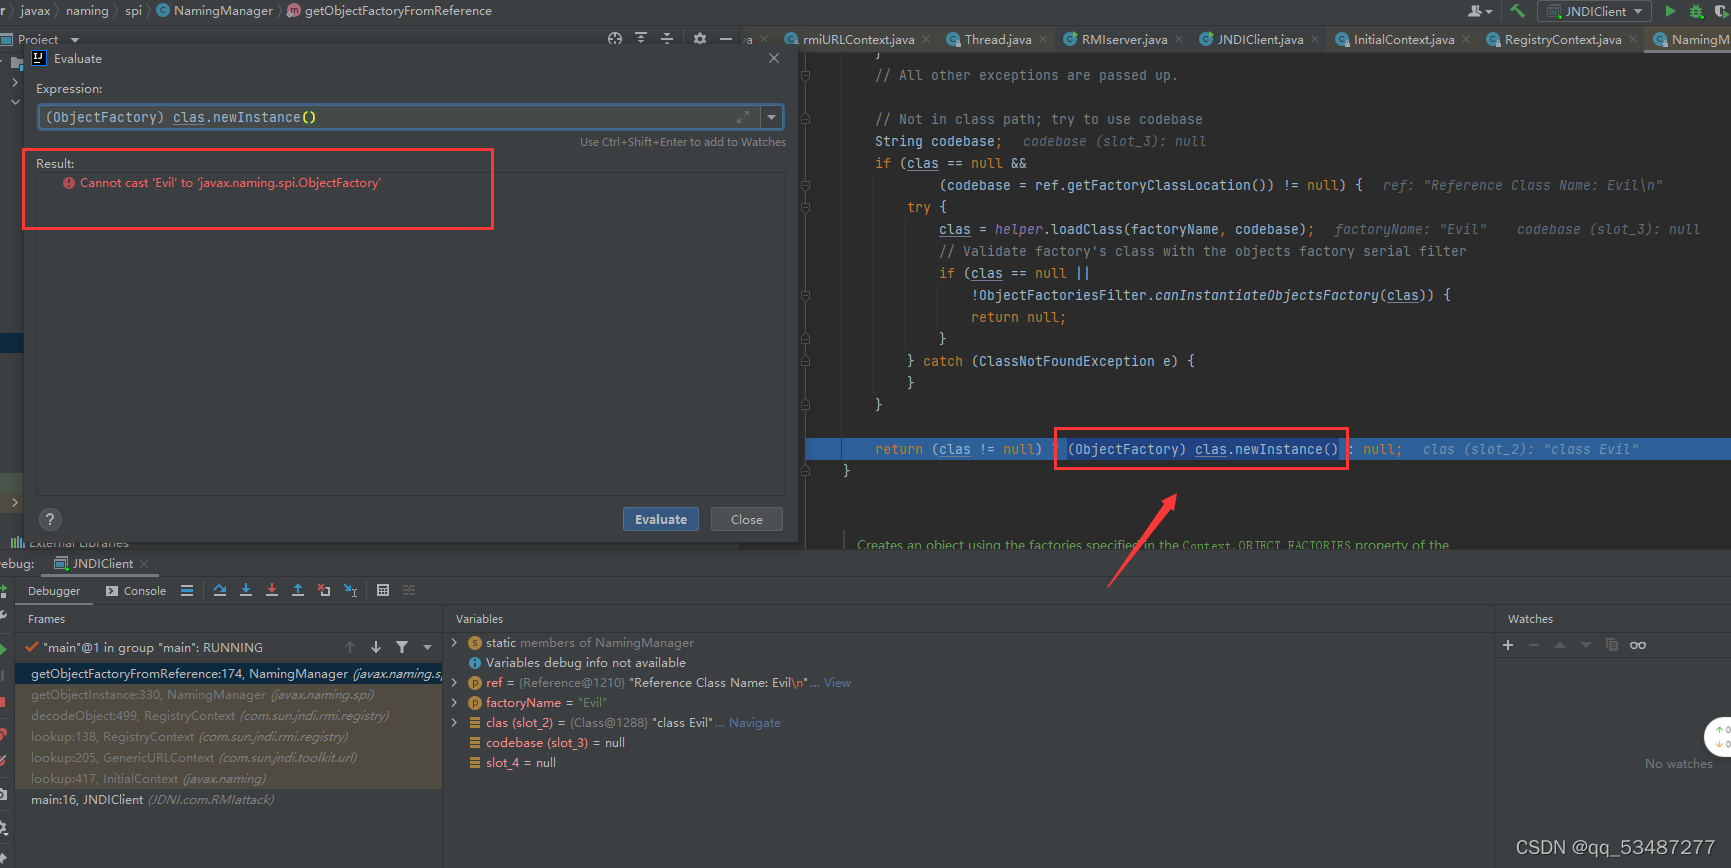Click NamingManager in the breadcrumb bar
The height and width of the screenshot is (868, 1731).
(x=223, y=11)
